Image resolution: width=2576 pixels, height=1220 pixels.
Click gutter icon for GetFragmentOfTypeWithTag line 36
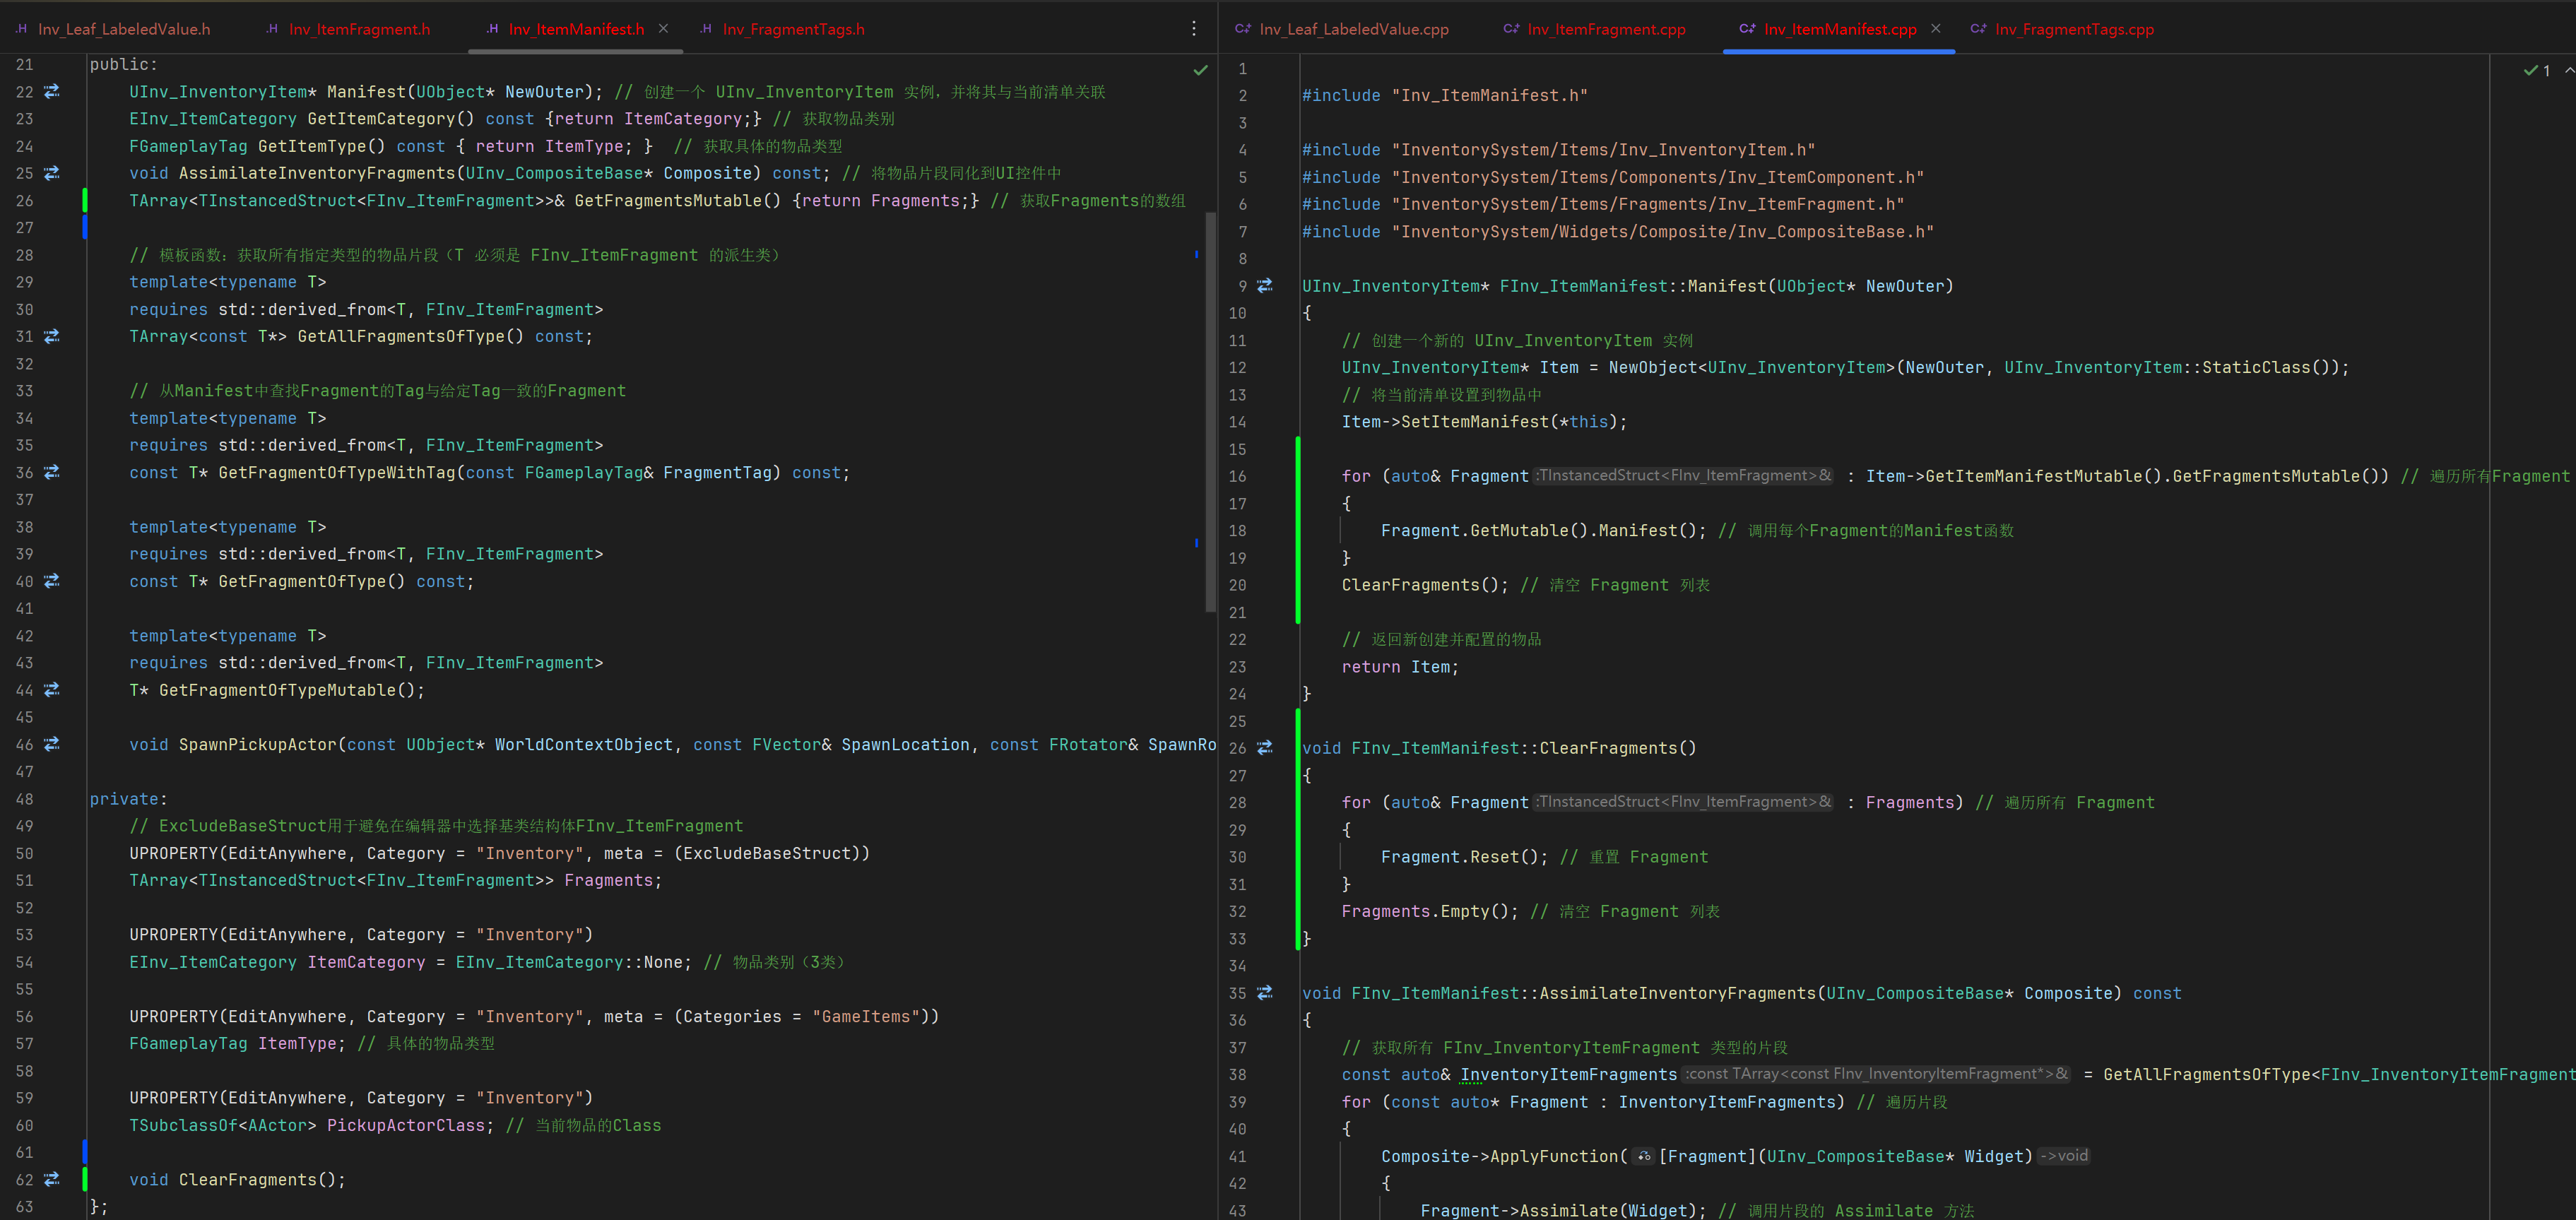pos(52,472)
